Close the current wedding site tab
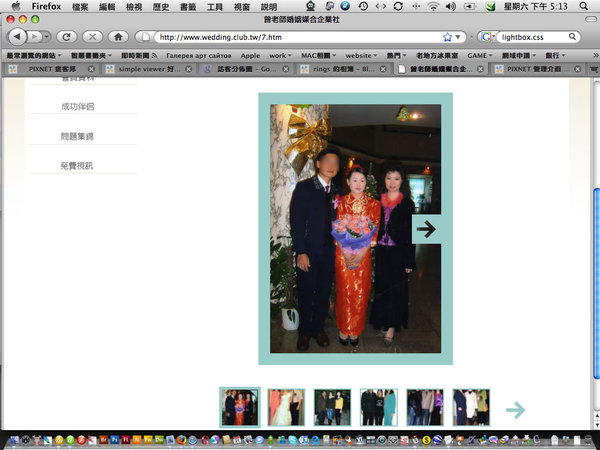This screenshot has width=600, height=450. click(480, 69)
